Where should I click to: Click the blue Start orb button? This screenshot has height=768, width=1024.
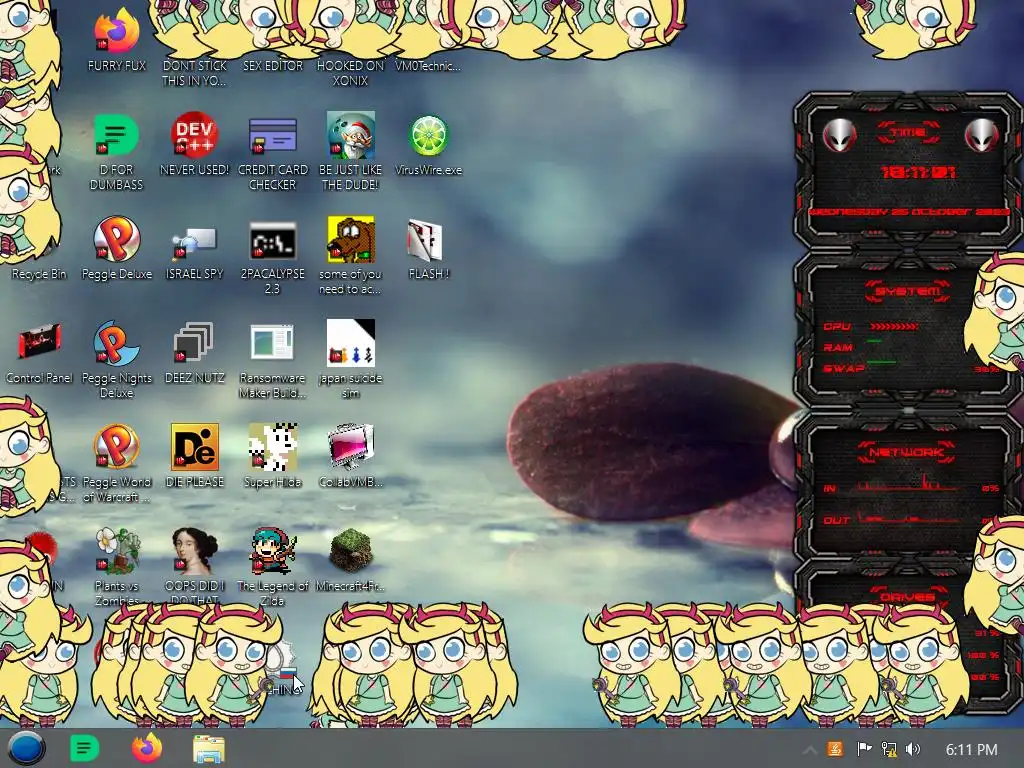[26, 748]
